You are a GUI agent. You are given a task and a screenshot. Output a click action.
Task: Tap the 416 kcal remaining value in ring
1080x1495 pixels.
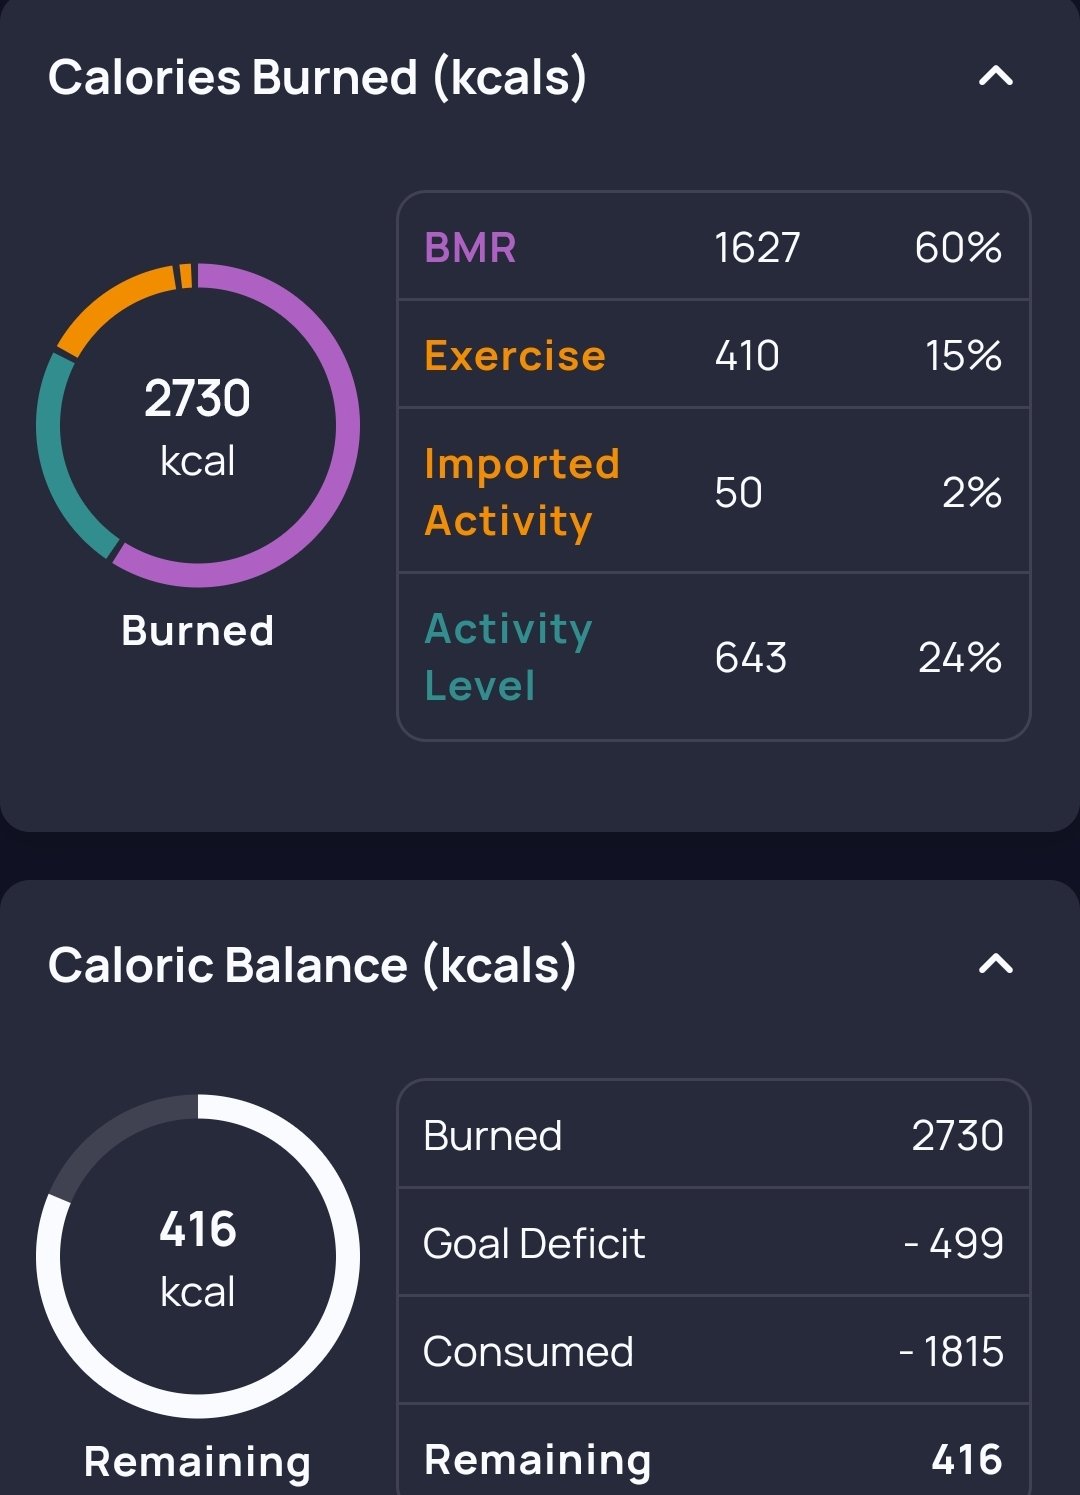click(x=198, y=1258)
